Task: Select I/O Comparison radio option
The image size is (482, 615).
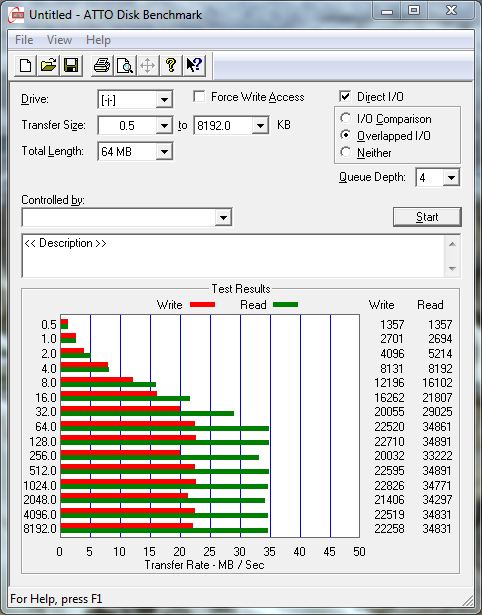Action: coord(346,118)
